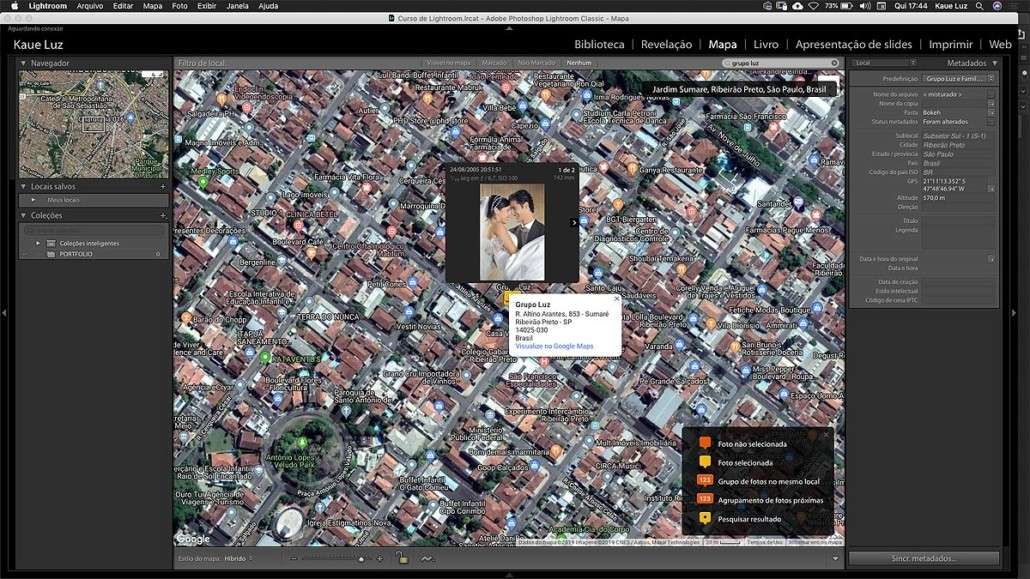The width and height of the screenshot is (1030, 579).
Task: Zoom out the map with minus
Action: (x=294, y=559)
